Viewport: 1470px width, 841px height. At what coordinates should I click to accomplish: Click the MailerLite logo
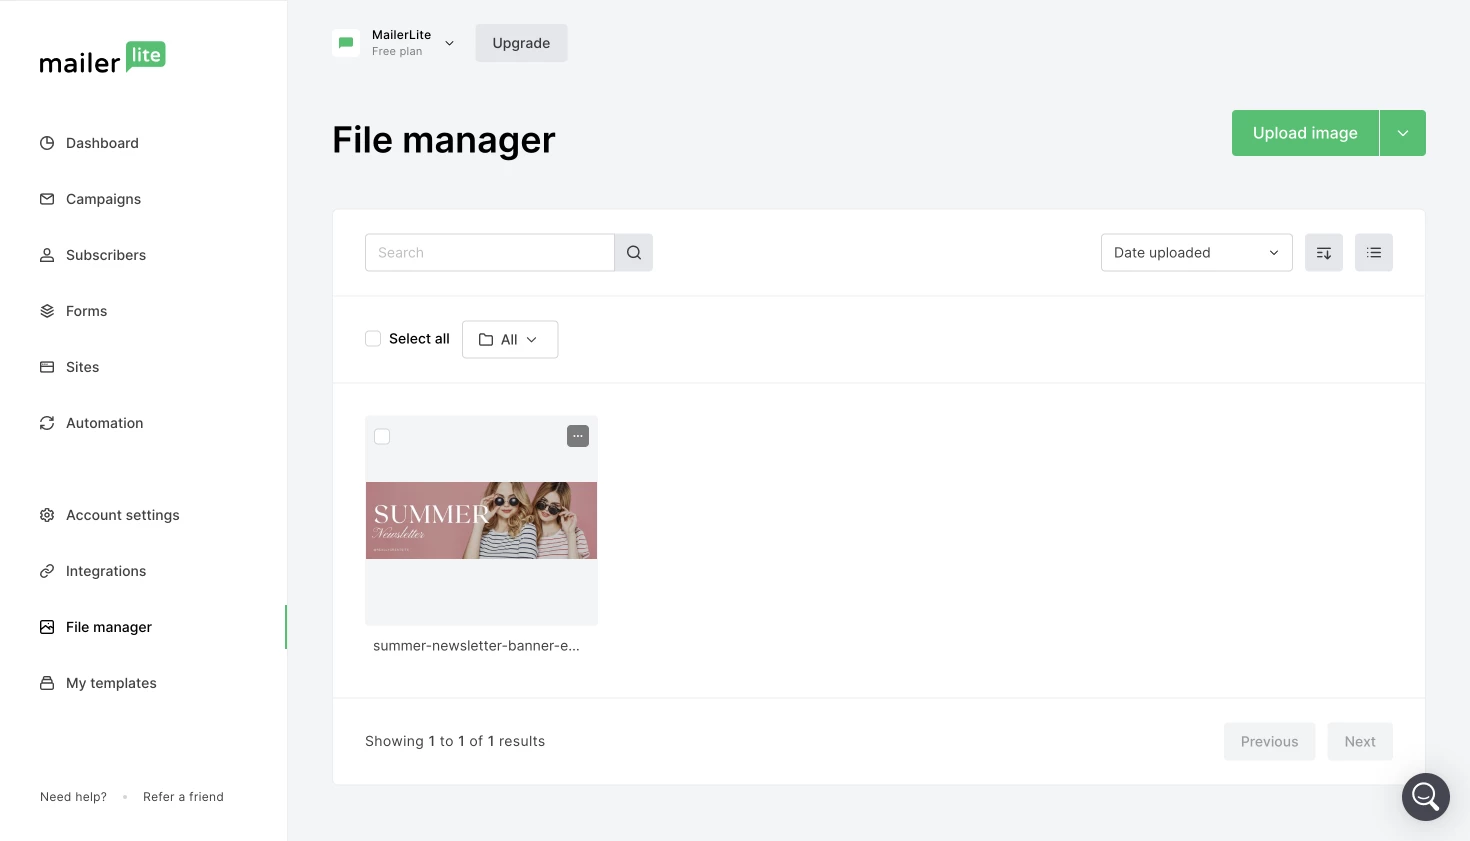click(102, 59)
